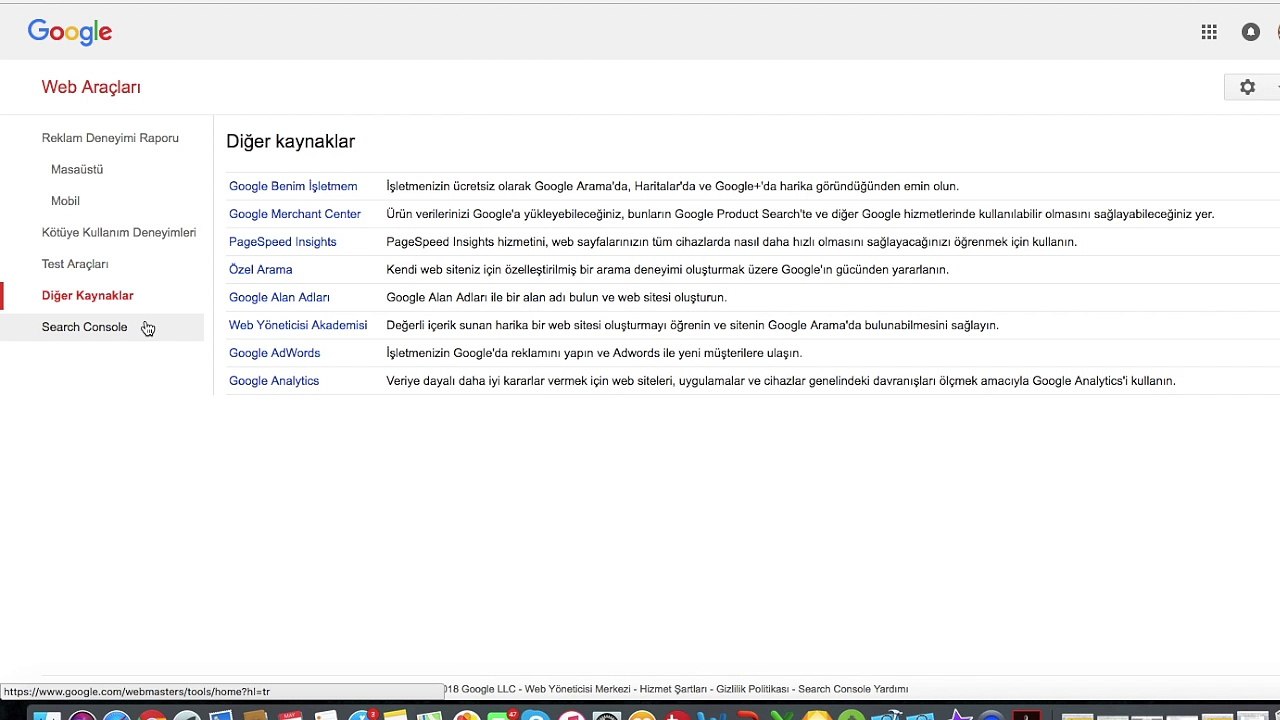
Task: Open Search Console Yardımı footer link
Action: 853,689
